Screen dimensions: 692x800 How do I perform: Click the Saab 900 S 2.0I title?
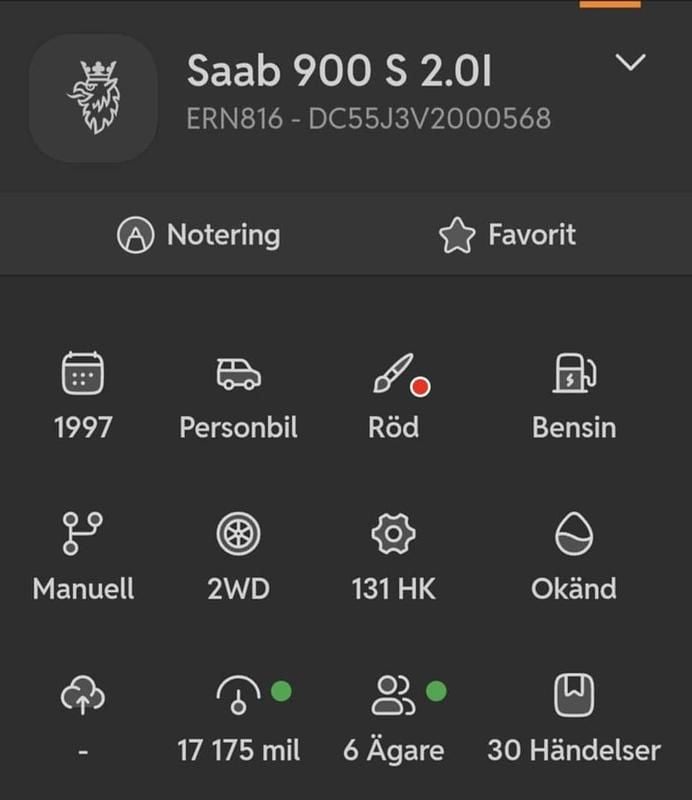(339, 70)
